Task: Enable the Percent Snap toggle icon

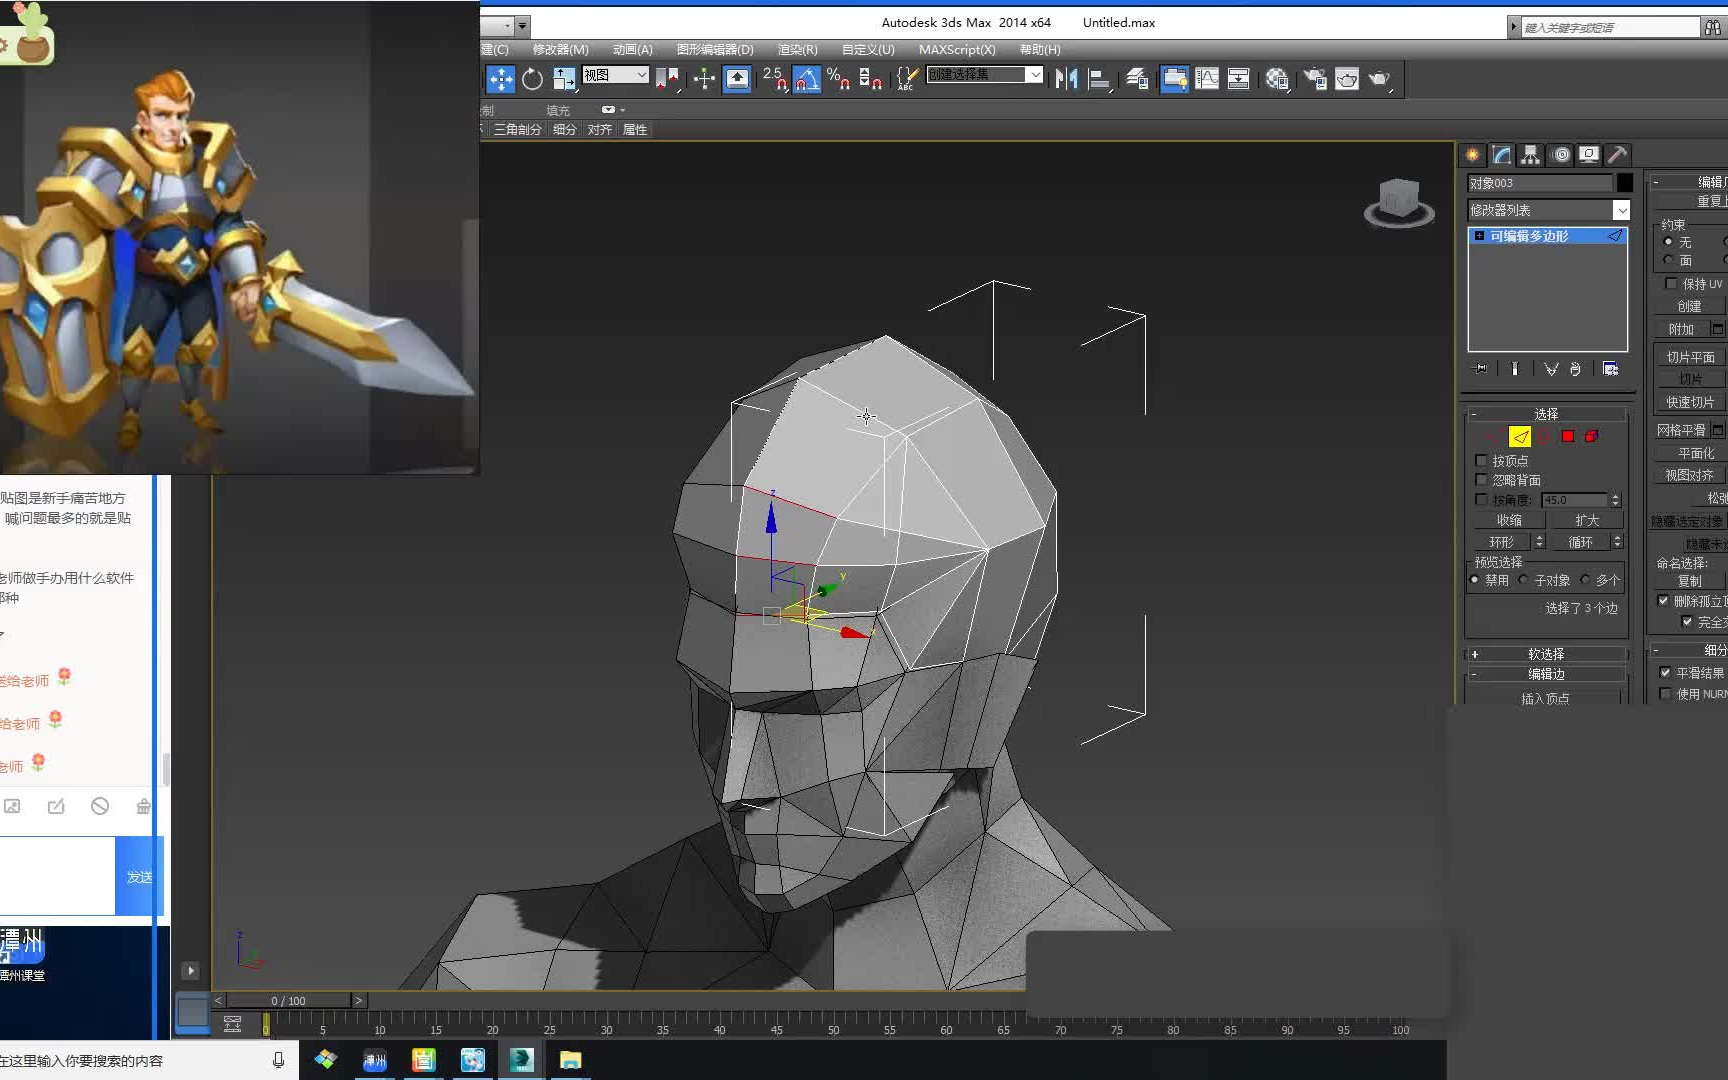Action: (841, 79)
